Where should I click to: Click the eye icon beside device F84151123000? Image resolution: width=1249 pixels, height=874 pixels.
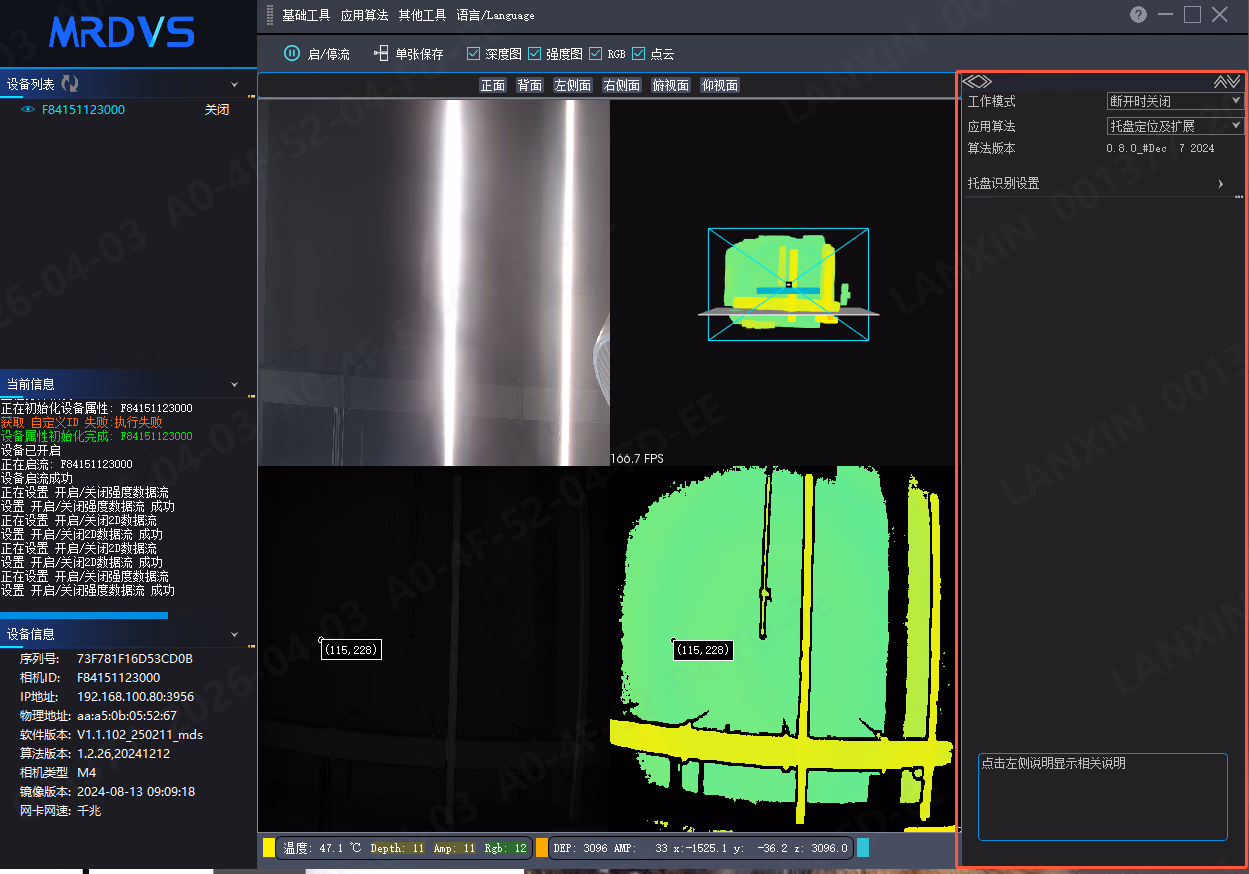pyautogui.click(x=28, y=110)
